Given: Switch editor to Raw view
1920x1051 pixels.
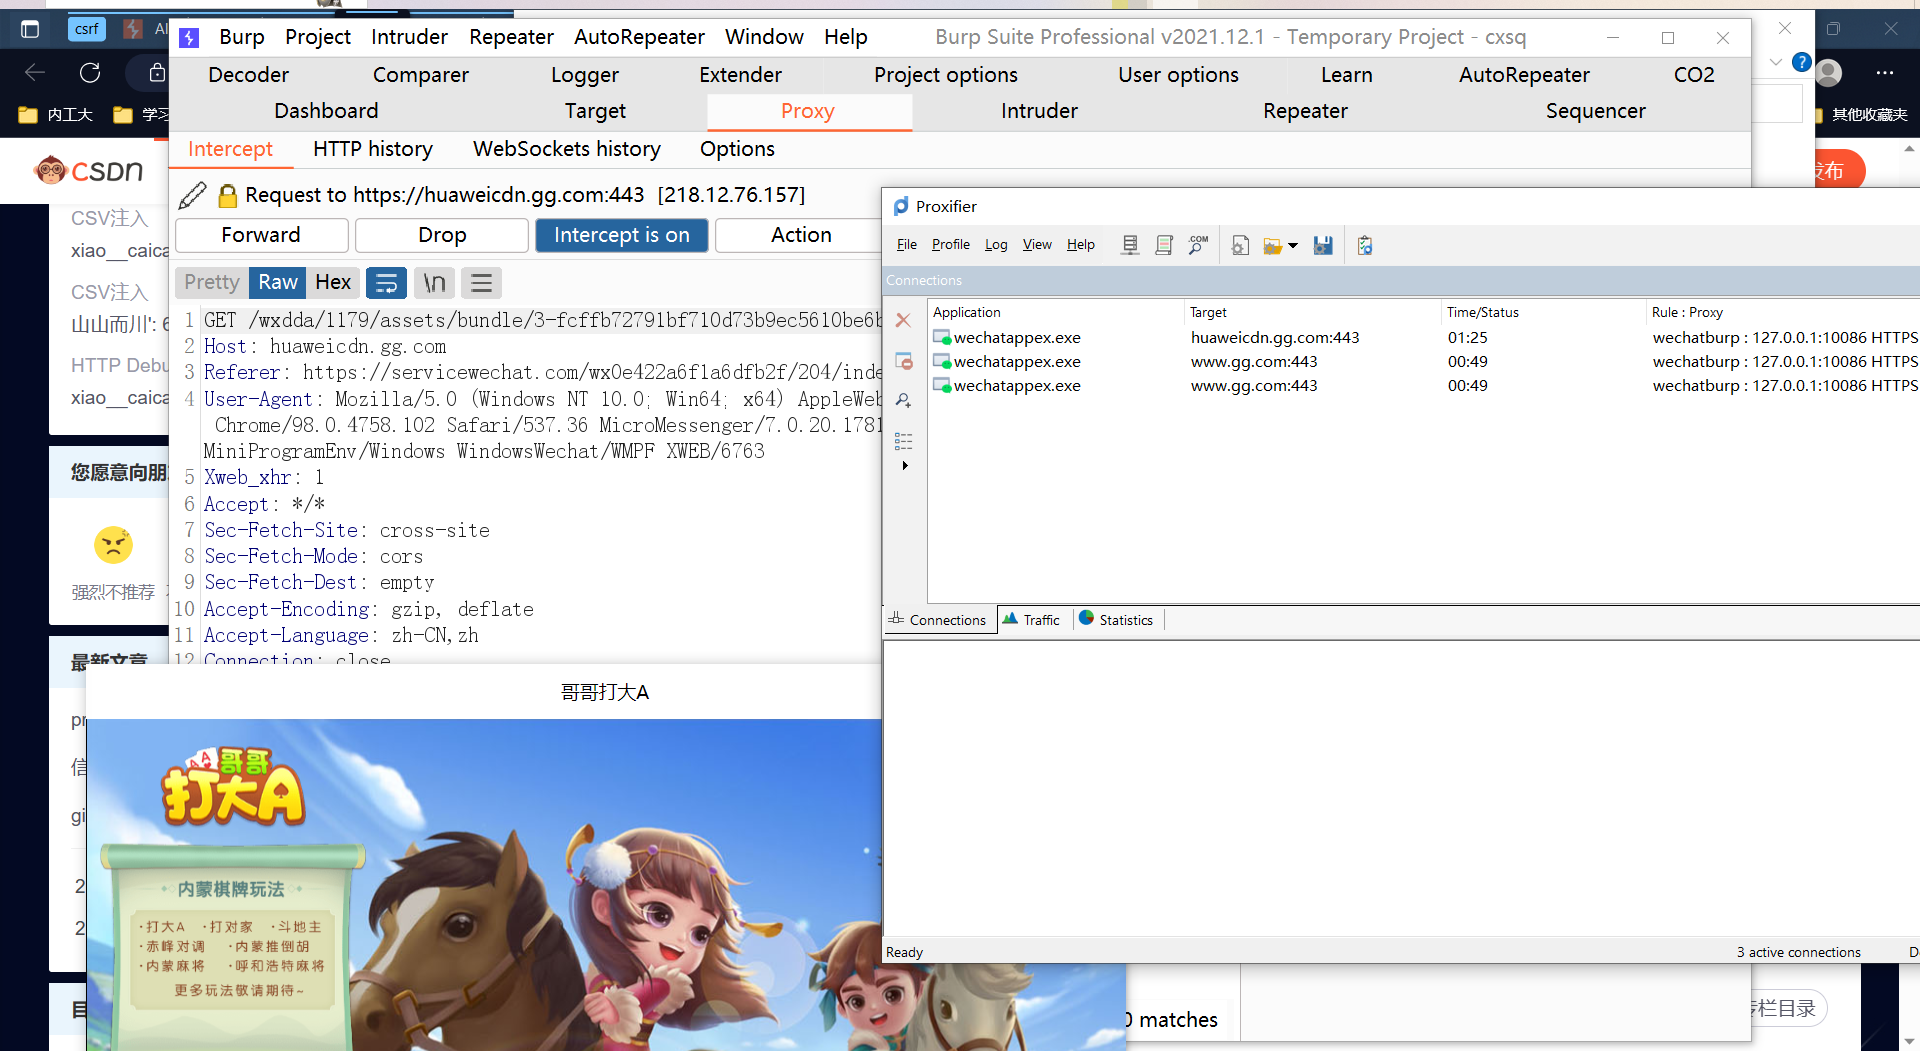Looking at the screenshot, I should point(278,283).
